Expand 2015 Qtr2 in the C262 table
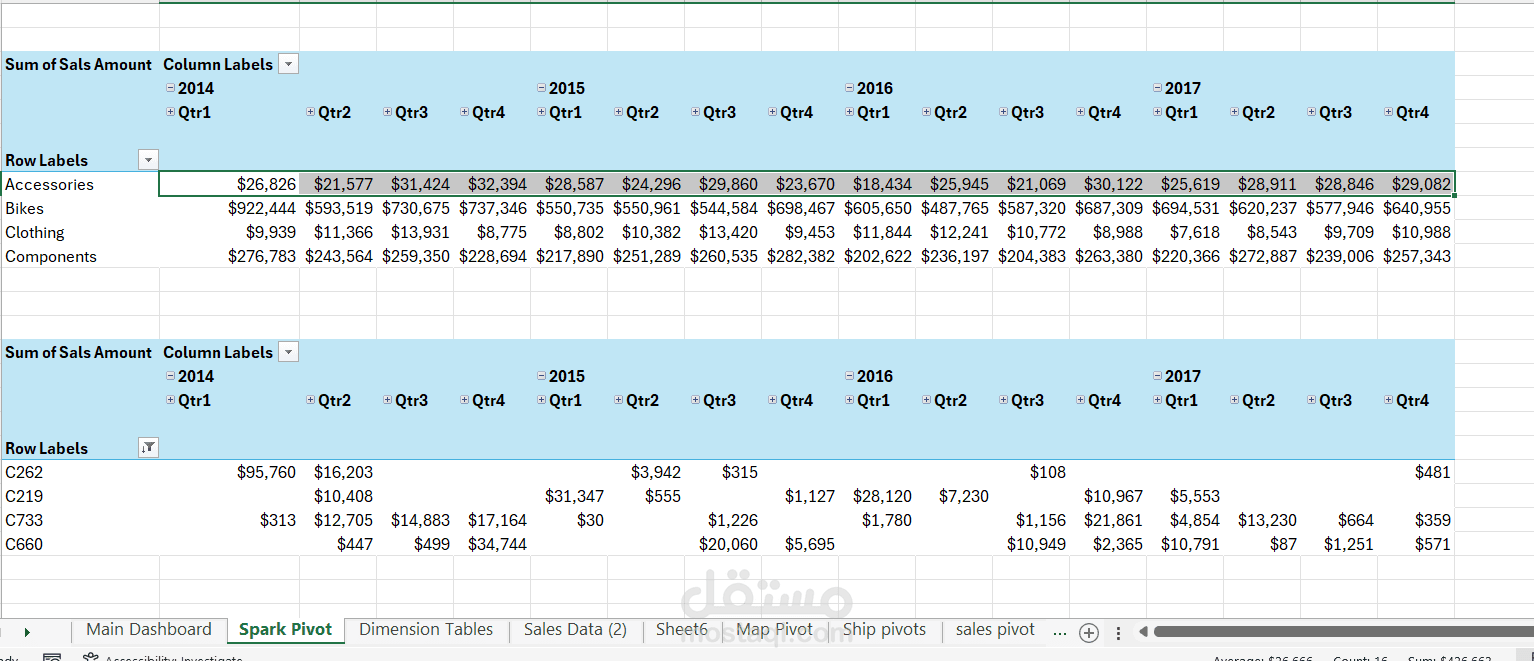 (618, 400)
